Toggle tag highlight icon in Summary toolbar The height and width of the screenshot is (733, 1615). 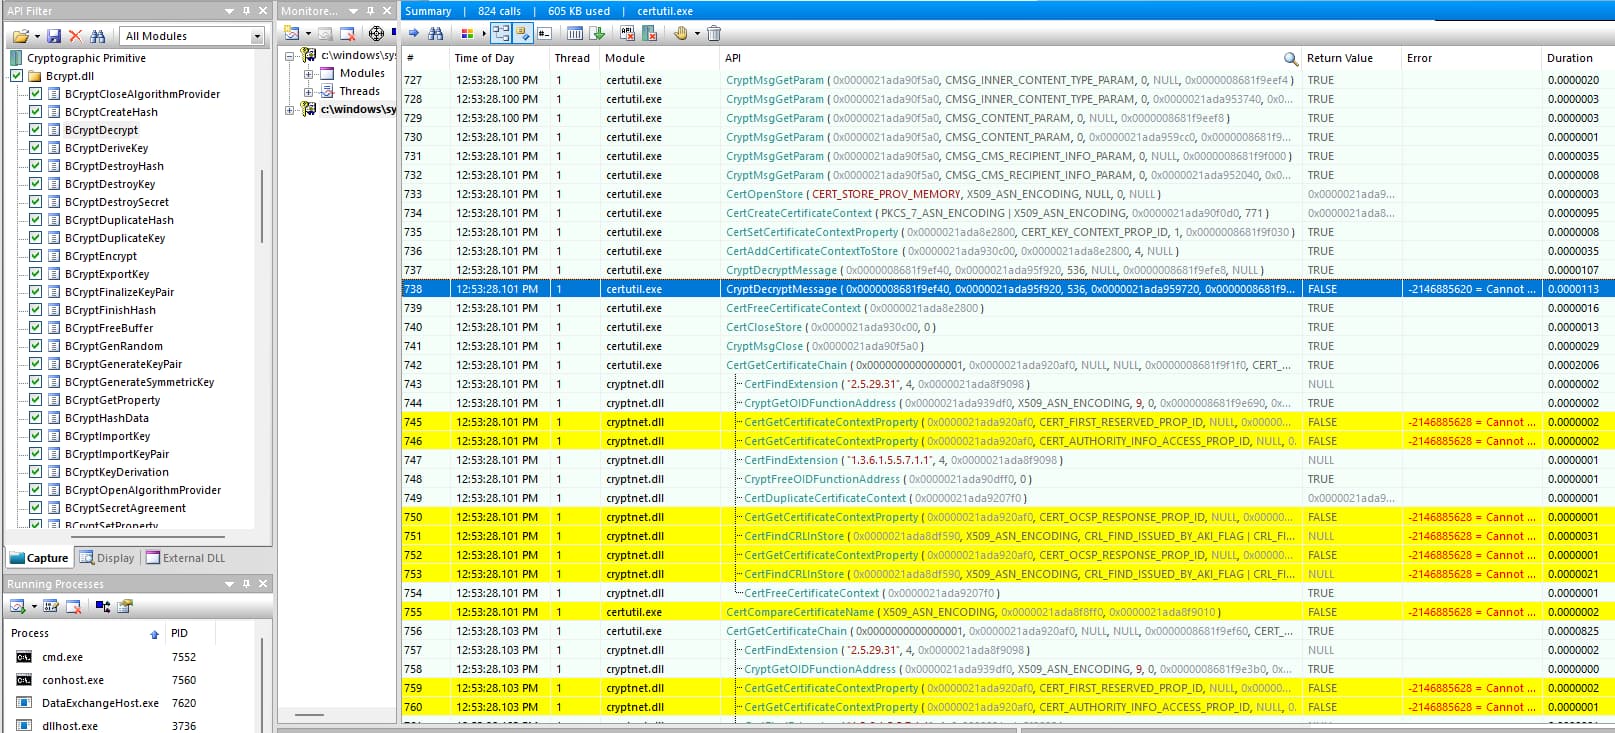[x=523, y=33]
